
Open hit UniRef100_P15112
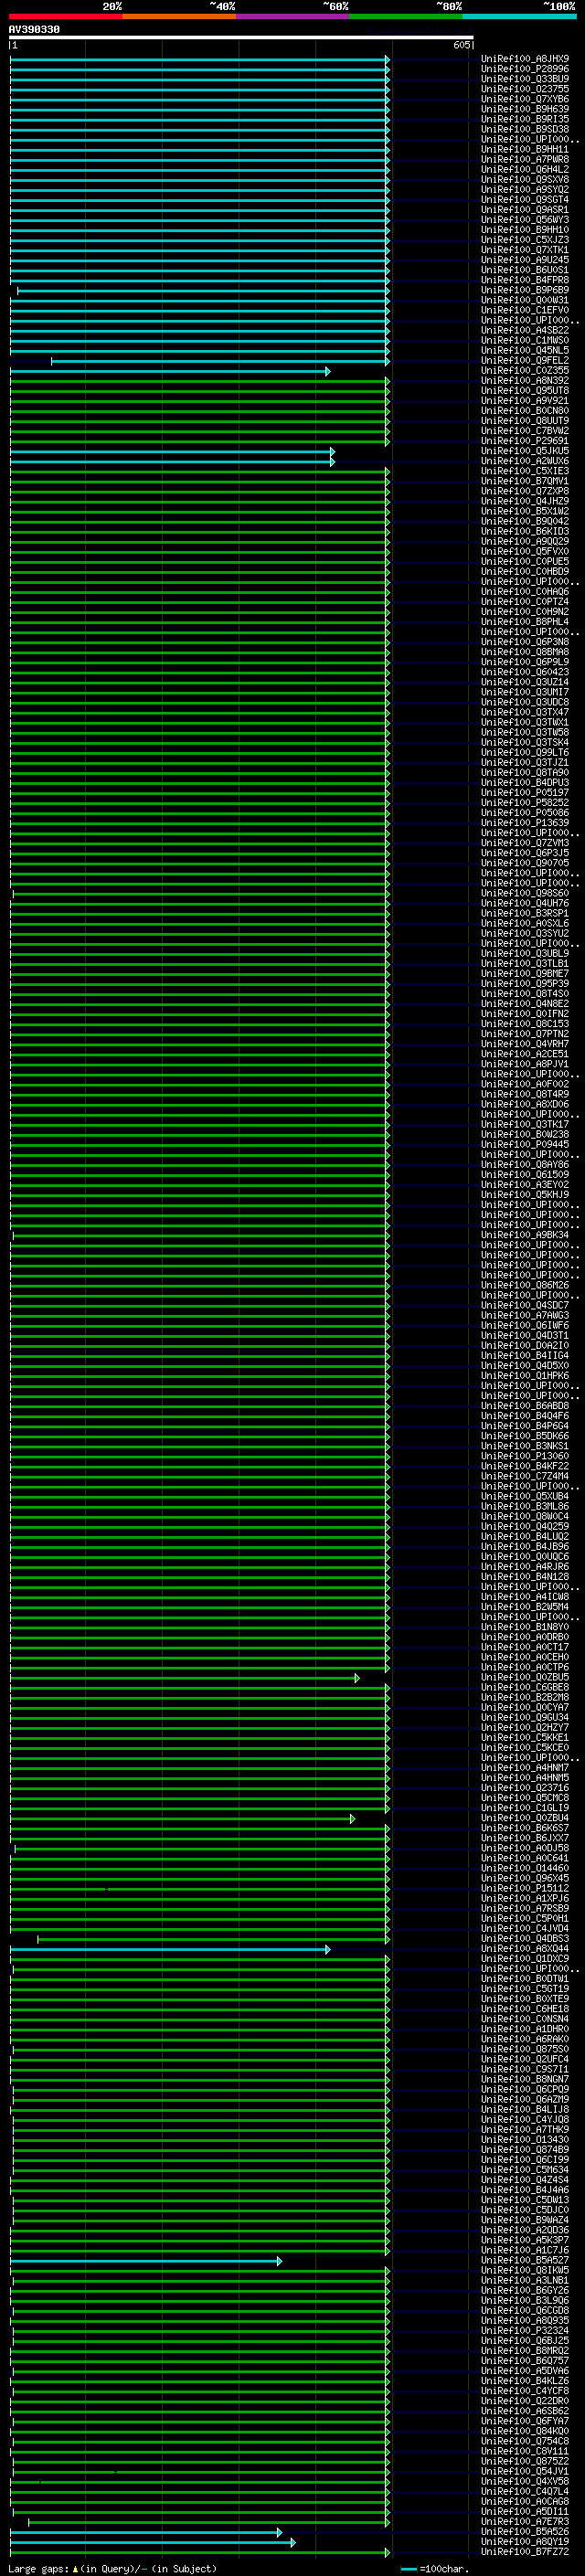tap(525, 1888)
